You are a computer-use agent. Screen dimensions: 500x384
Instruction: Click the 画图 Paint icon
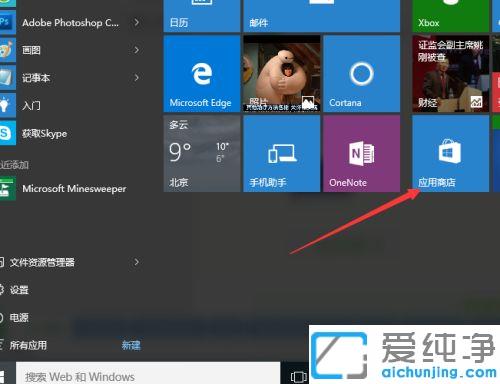(x=7, y=50)
